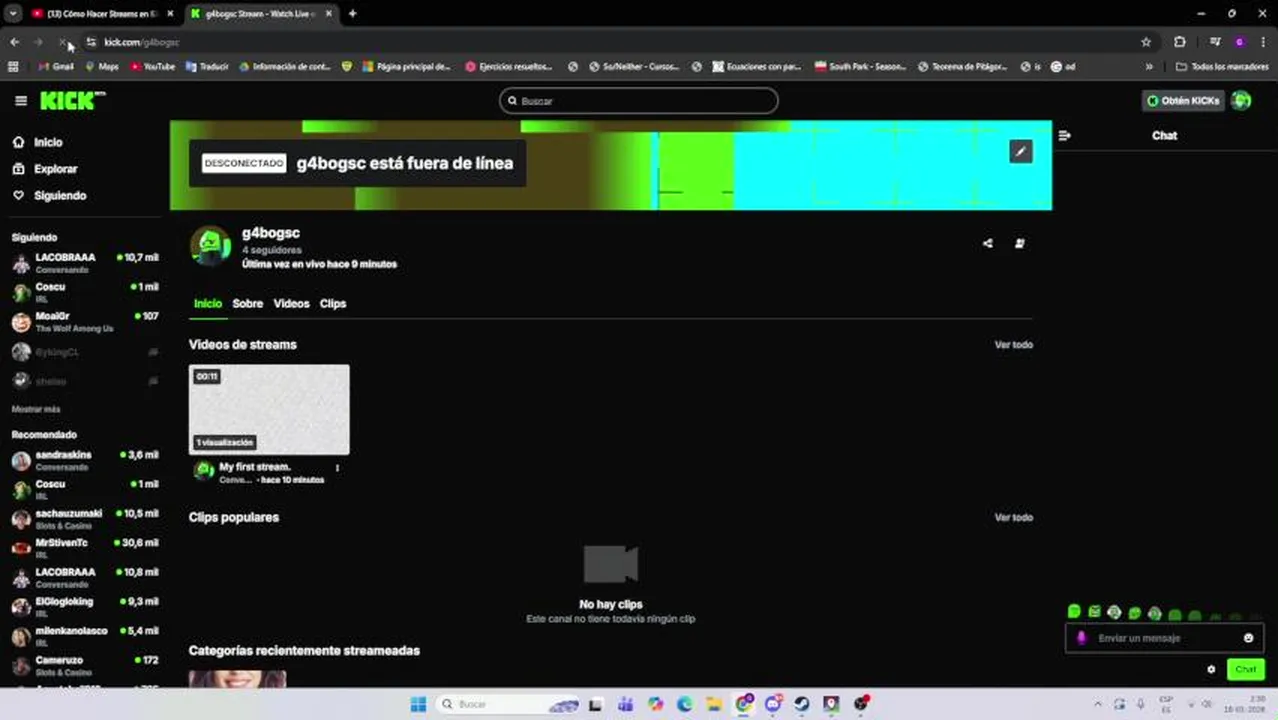Open the emoji picker in chat input
This screenshot has height=720, width=1278.
click(x=1248, y=638)
